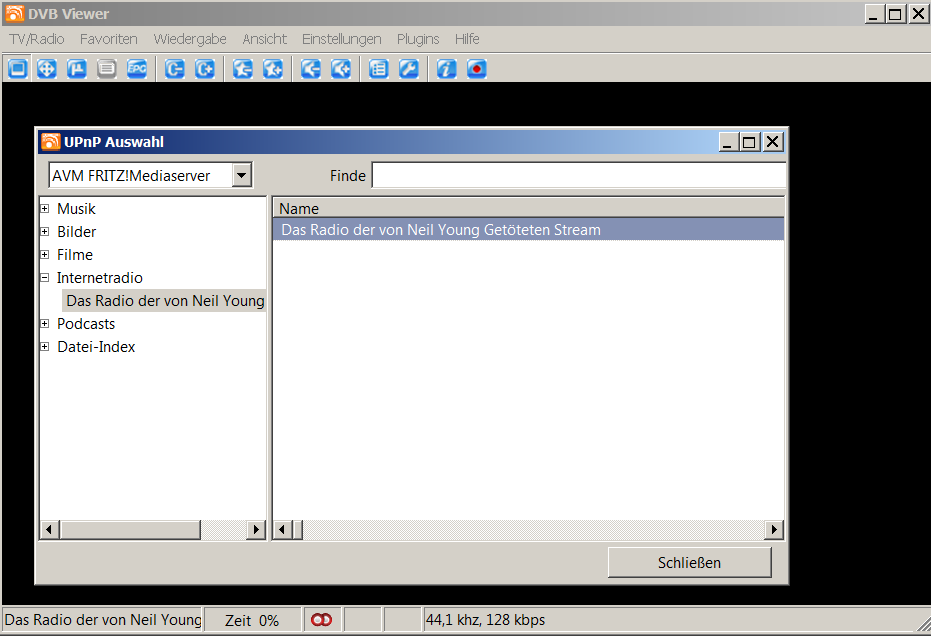Expand the Datei-Index tree node
This screenshot has width=931, height=636.
[x=45, y=347]
